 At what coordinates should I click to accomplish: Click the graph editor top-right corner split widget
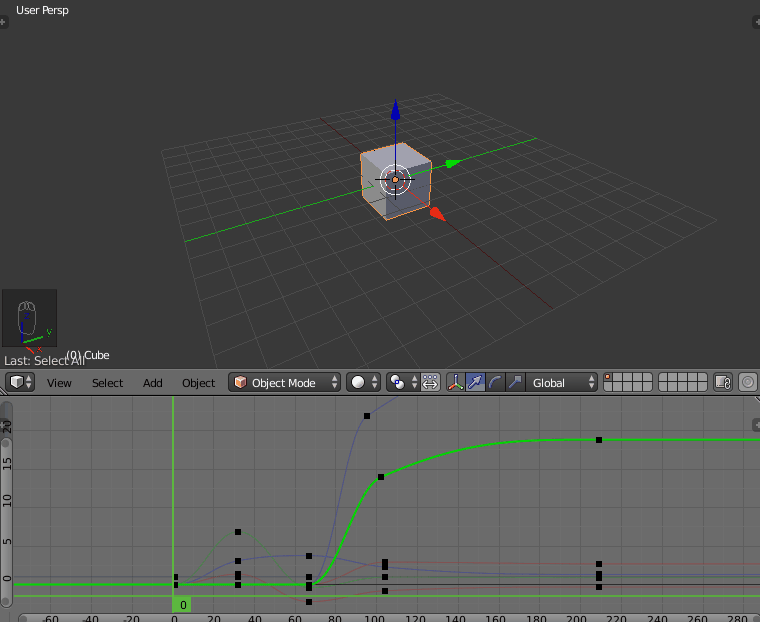tap(757, 400)
